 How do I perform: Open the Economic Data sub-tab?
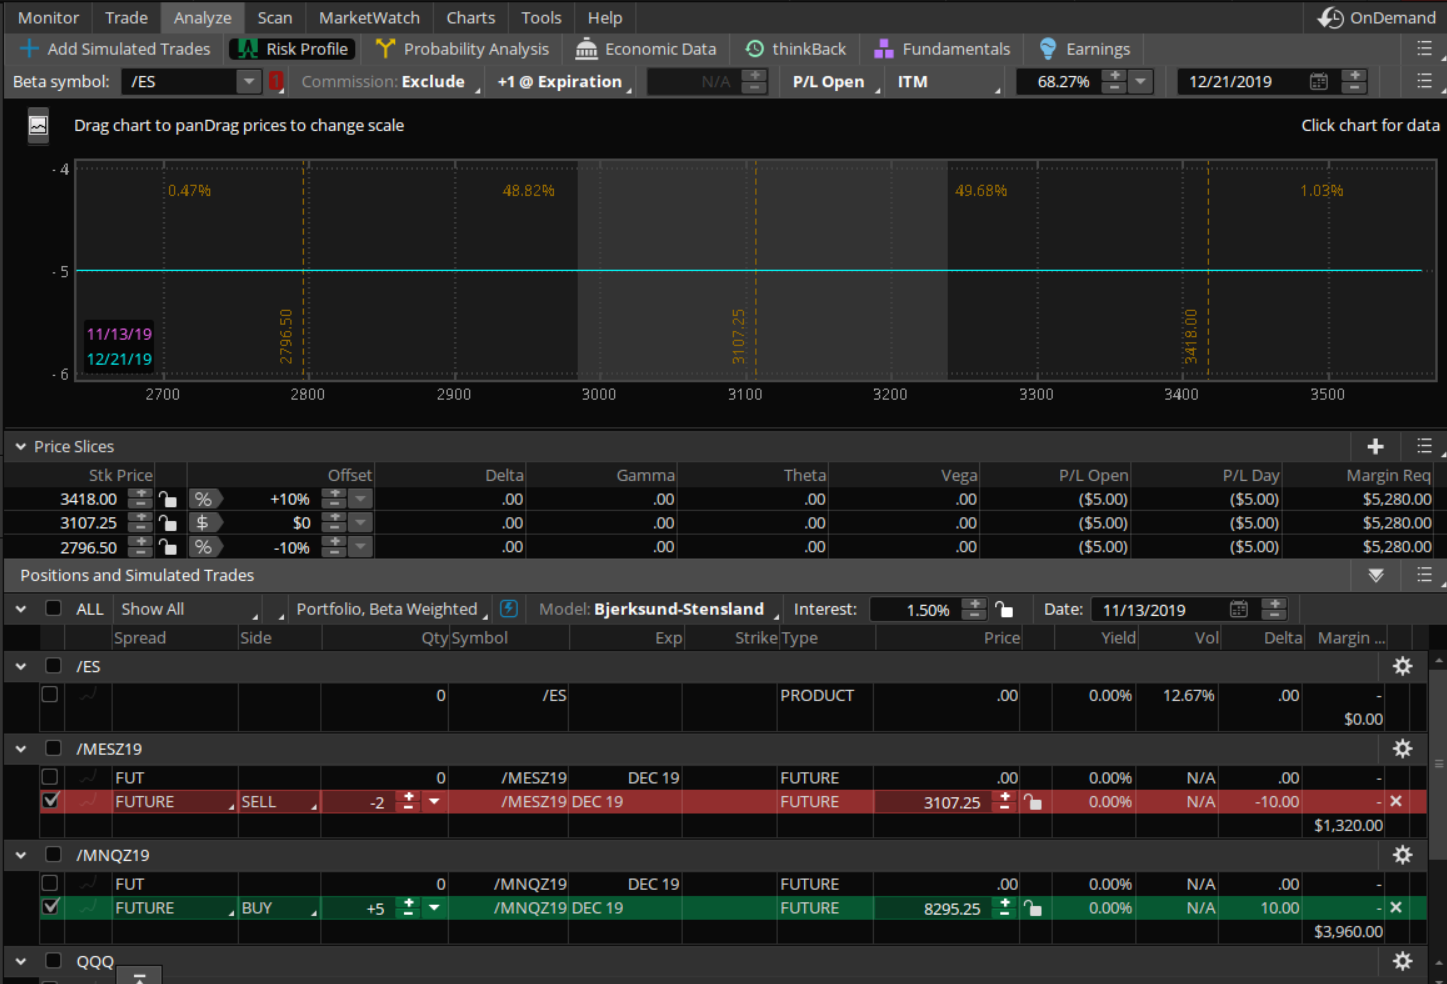click(x=647, y=49)
